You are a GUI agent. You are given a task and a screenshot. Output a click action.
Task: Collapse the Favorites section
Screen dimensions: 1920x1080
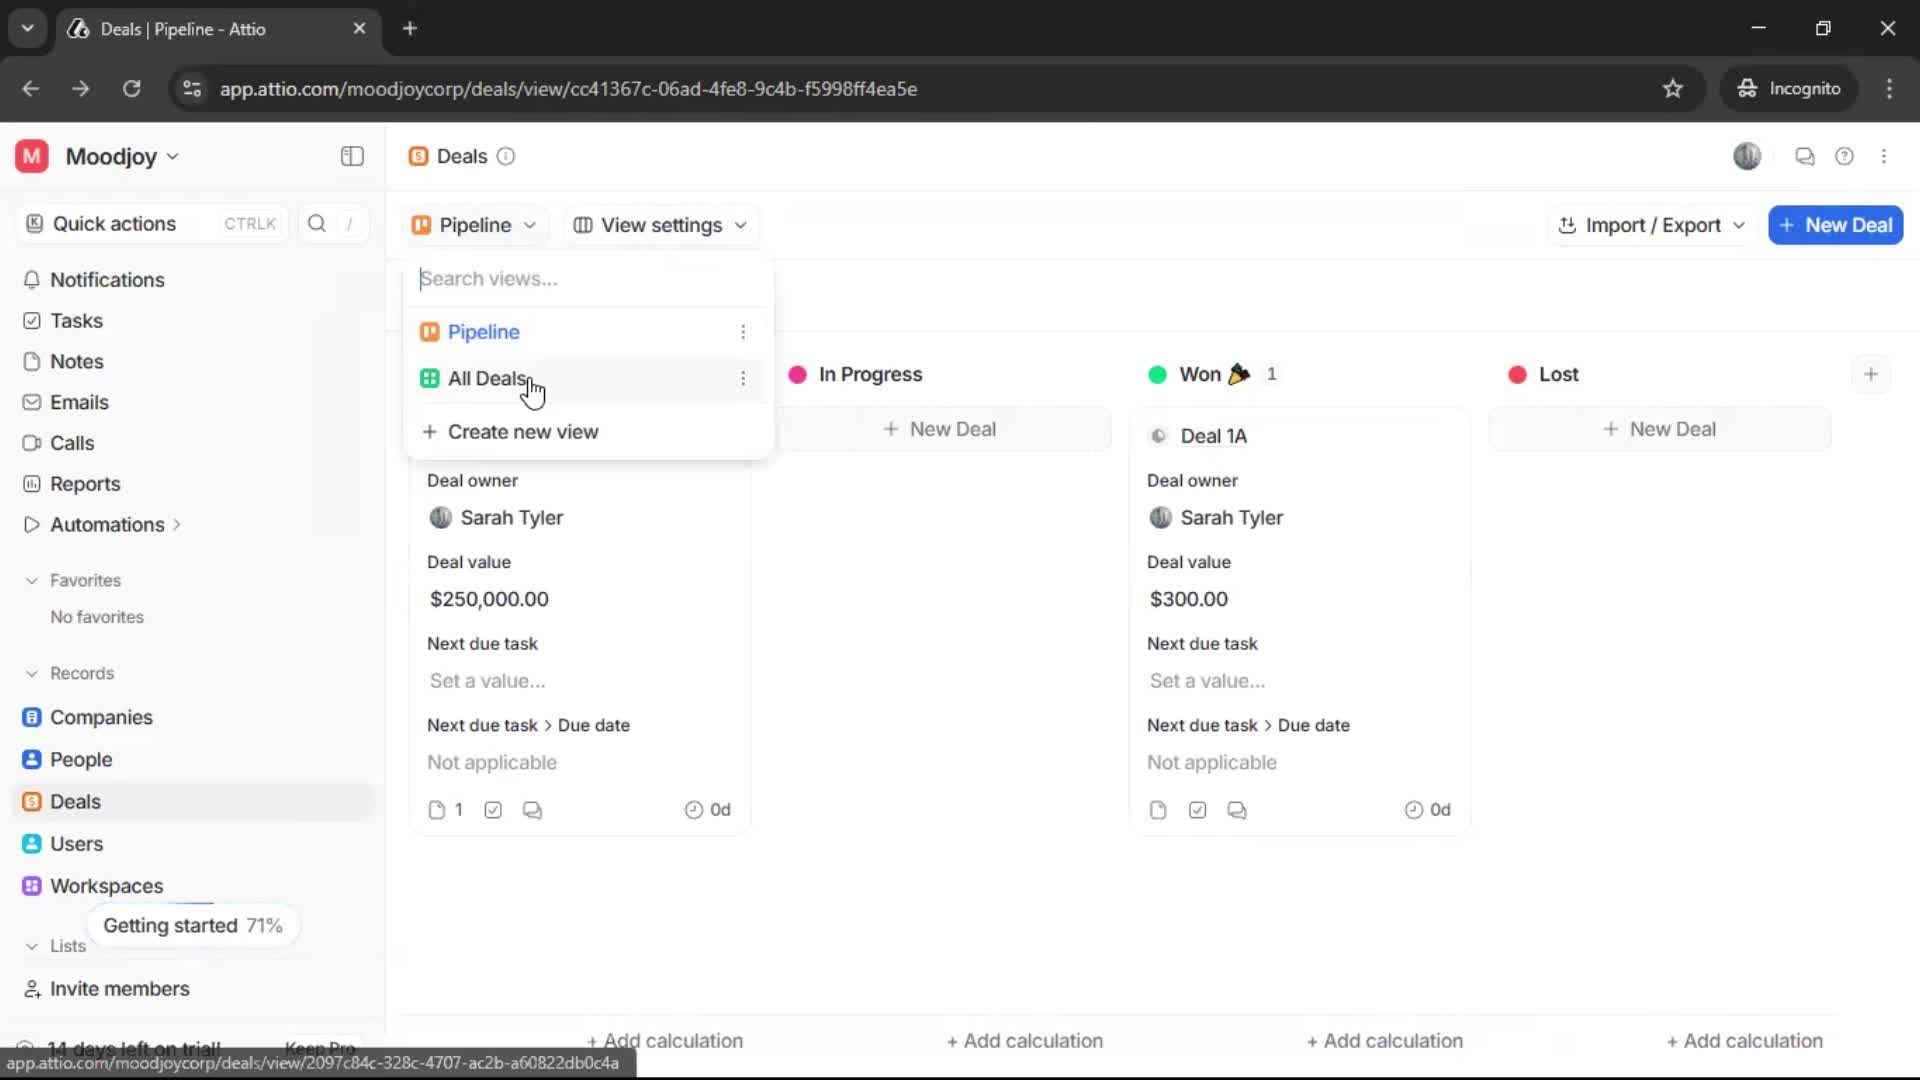coord(33,580)
